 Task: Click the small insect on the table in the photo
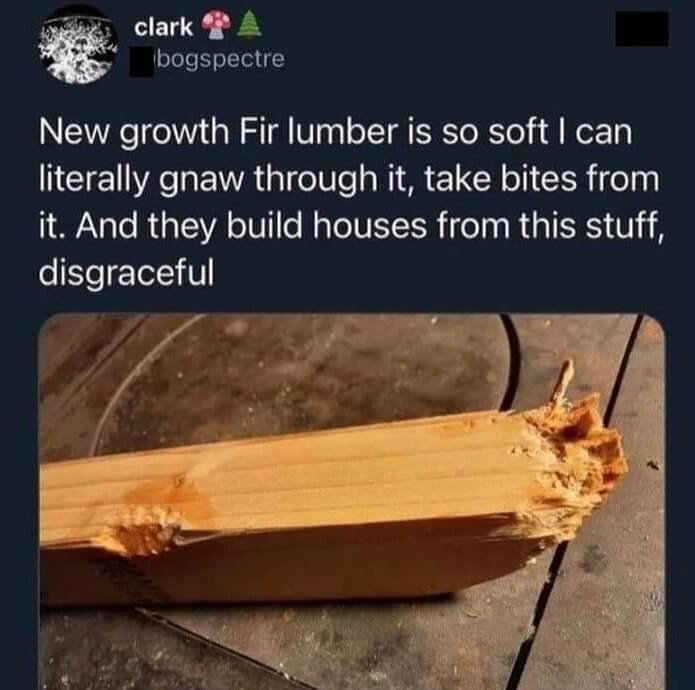(x=652, y=465)
